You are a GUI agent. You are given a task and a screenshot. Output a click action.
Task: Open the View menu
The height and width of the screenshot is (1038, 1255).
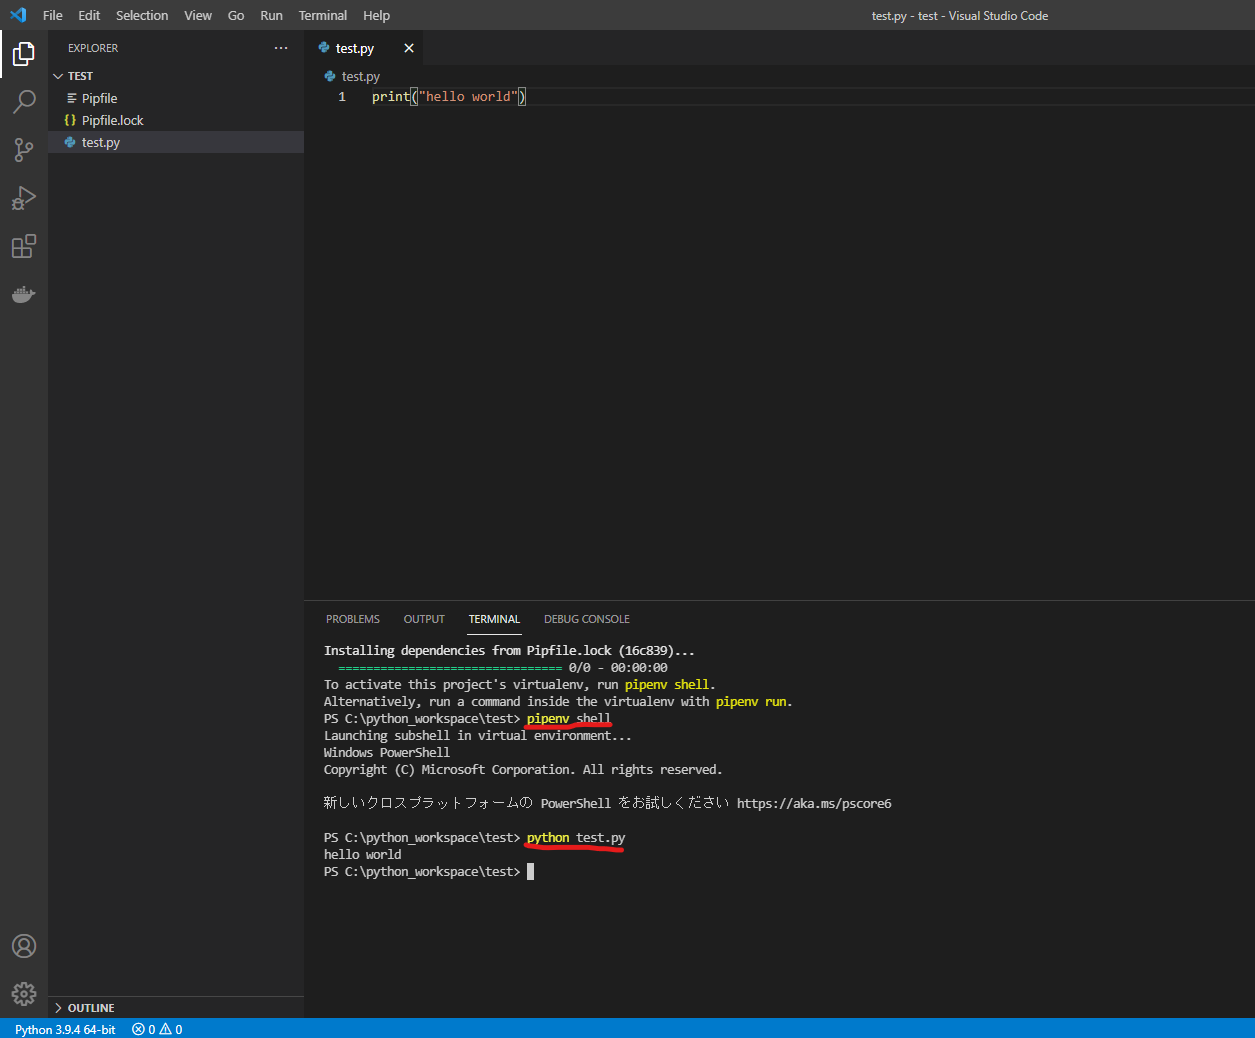pyautogui.click(x=198, y=15)
